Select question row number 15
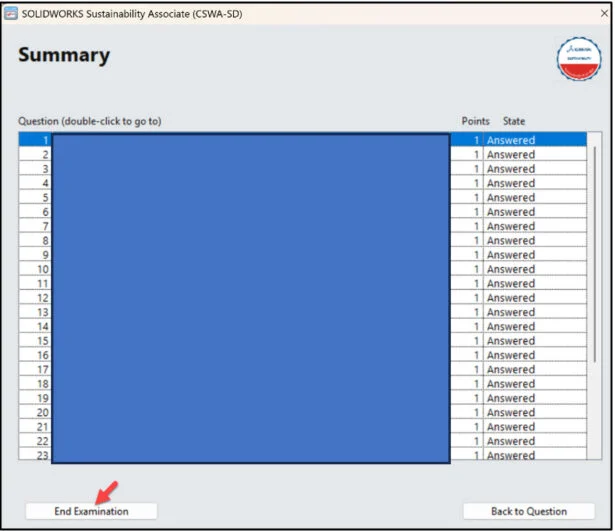615x531 pixels. 302,340
